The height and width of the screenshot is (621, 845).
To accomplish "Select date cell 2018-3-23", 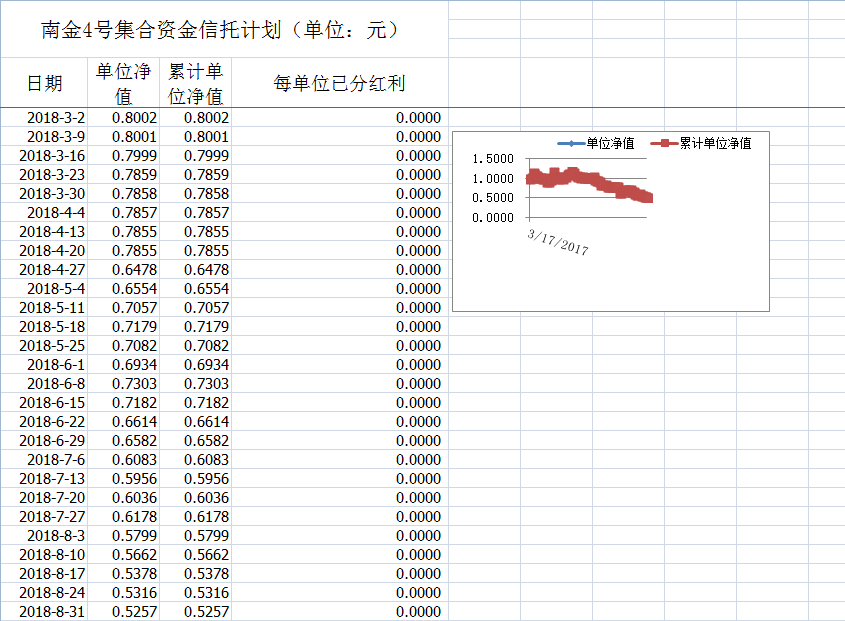I will point(44,175).
